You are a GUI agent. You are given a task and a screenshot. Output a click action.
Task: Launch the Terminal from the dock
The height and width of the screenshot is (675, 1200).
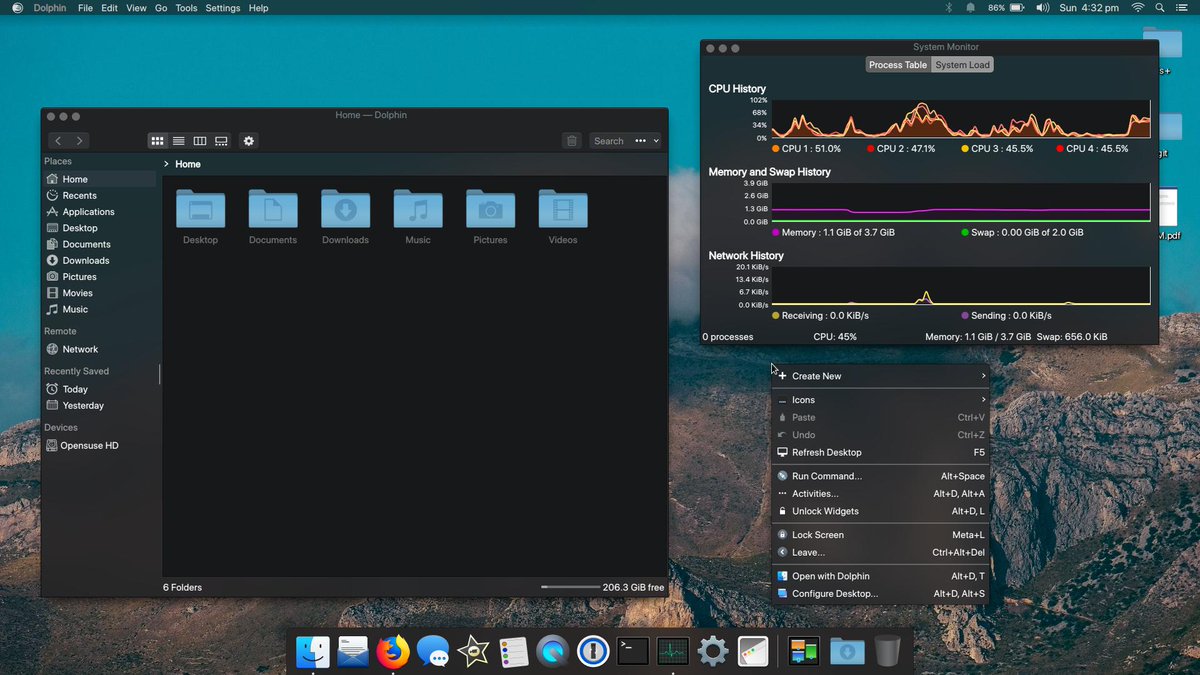pos(632,651)
